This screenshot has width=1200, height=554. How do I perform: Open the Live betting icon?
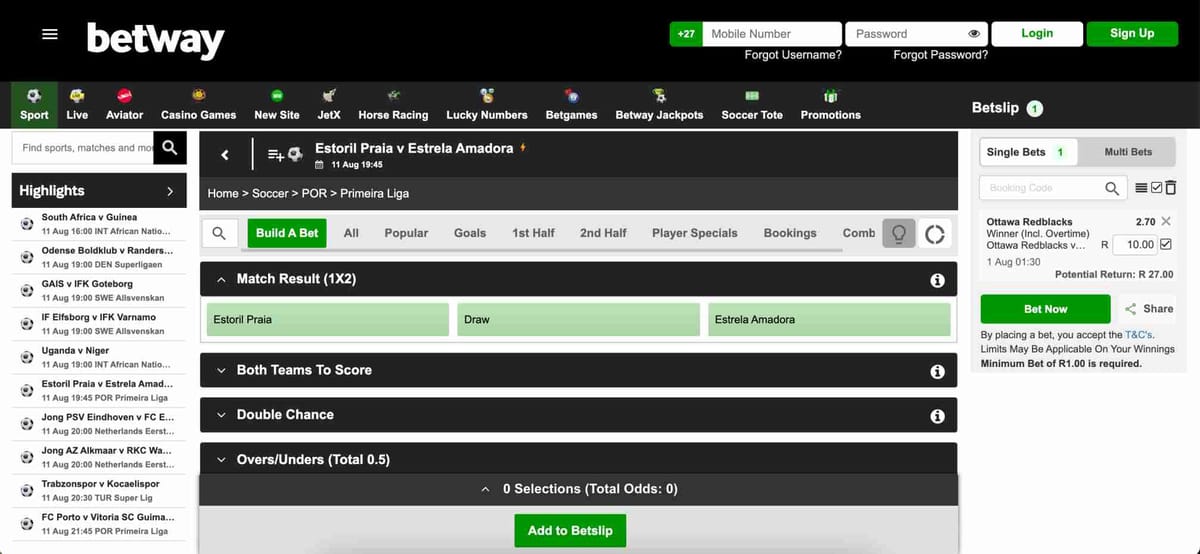tap(77, 96)
